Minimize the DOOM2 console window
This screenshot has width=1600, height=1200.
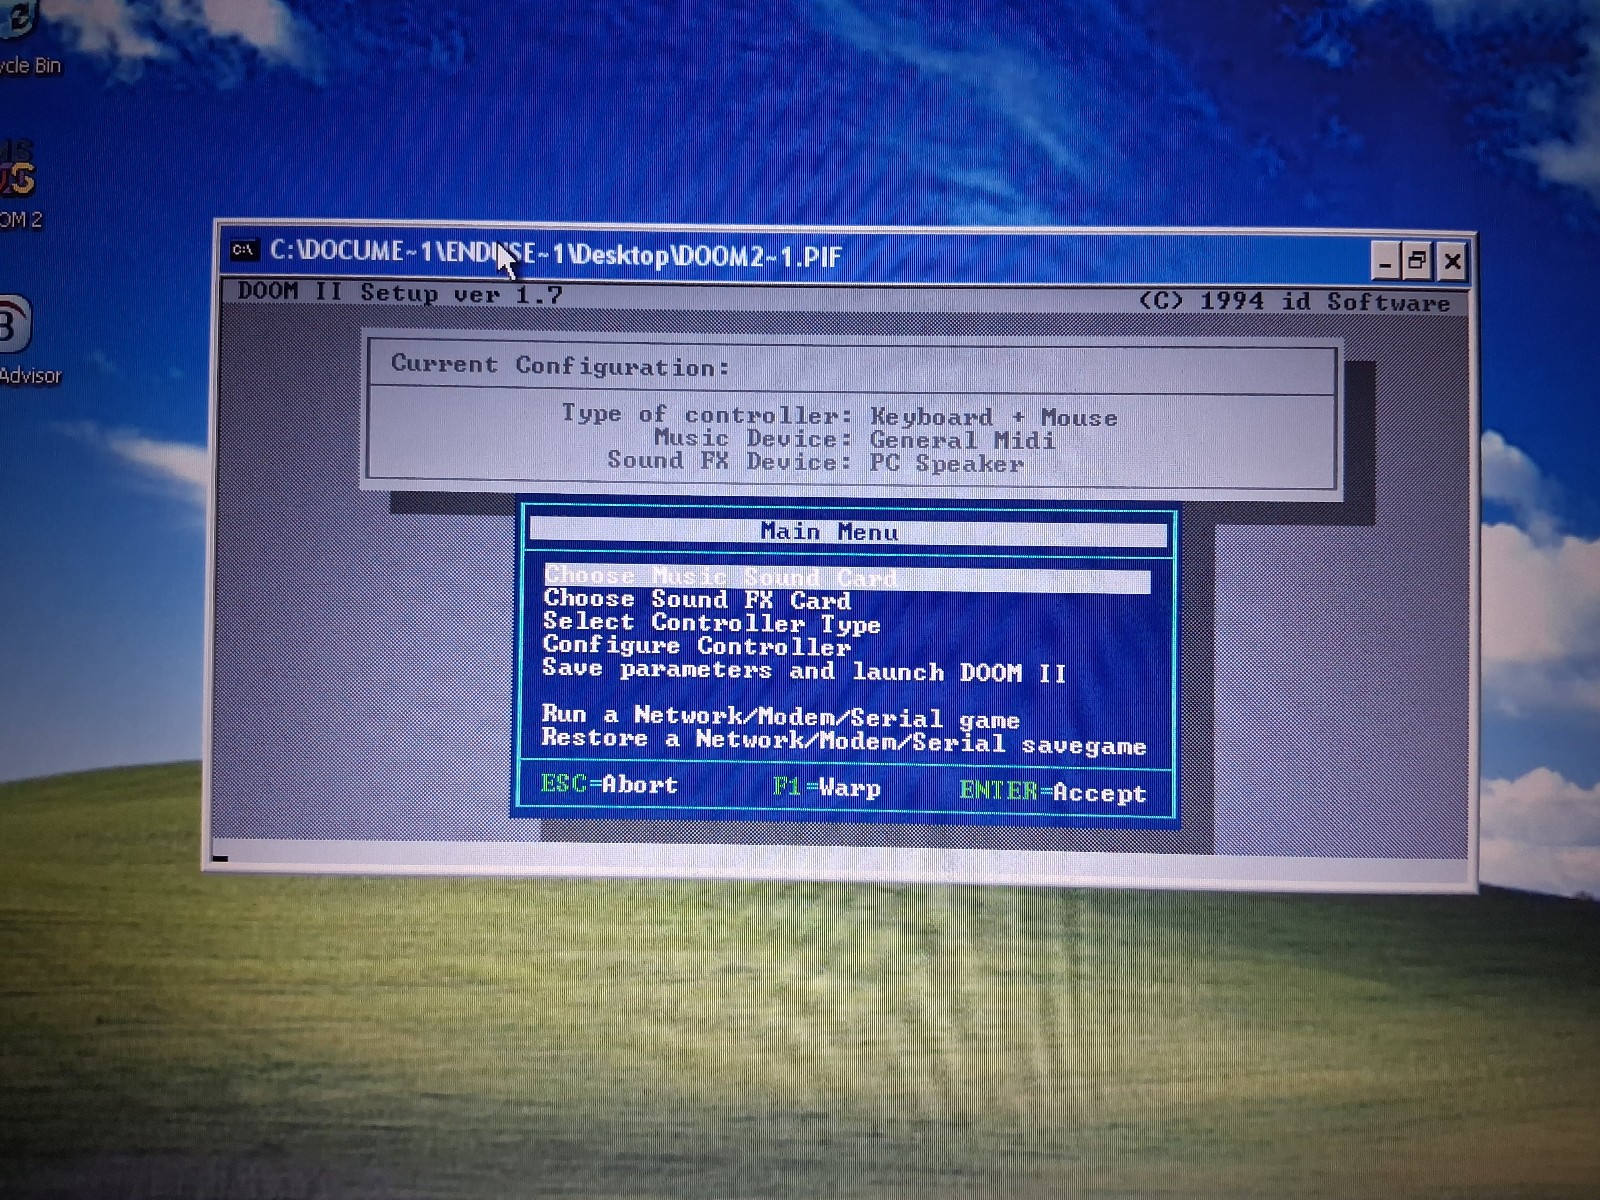click(x=1384, y=263)
